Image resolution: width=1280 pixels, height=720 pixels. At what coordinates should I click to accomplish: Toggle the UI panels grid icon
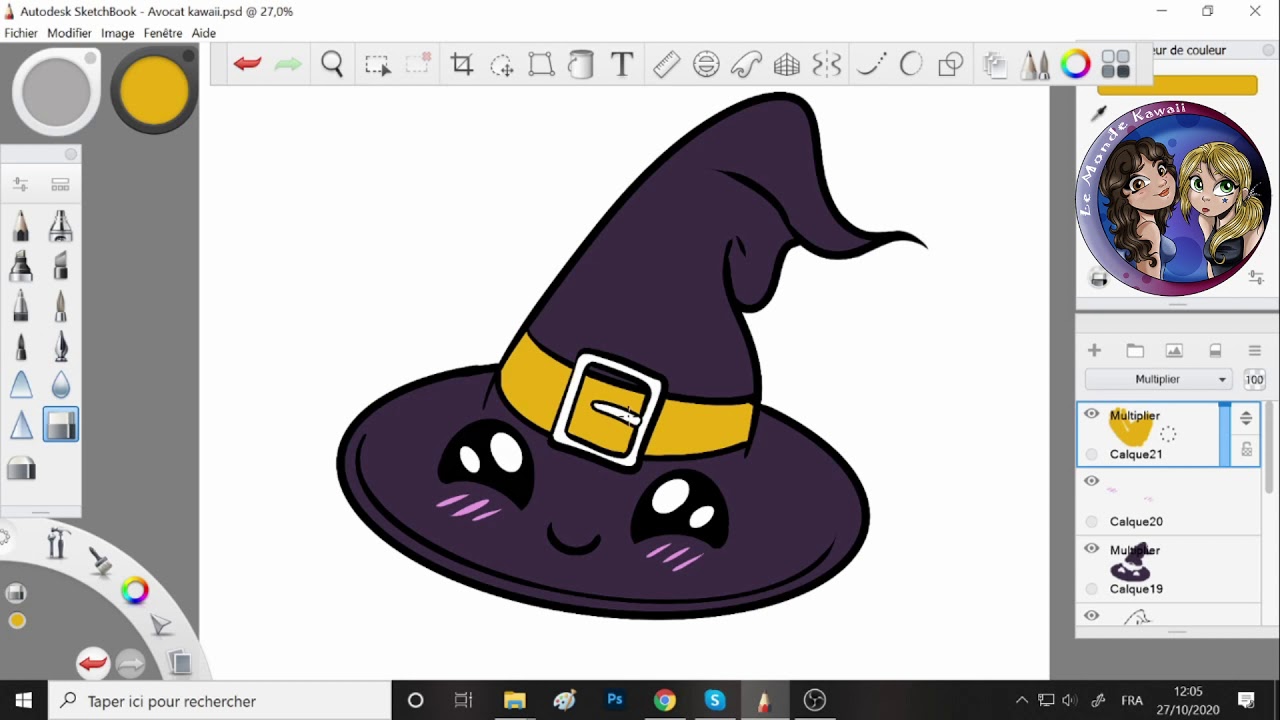tap(1115, 65)
